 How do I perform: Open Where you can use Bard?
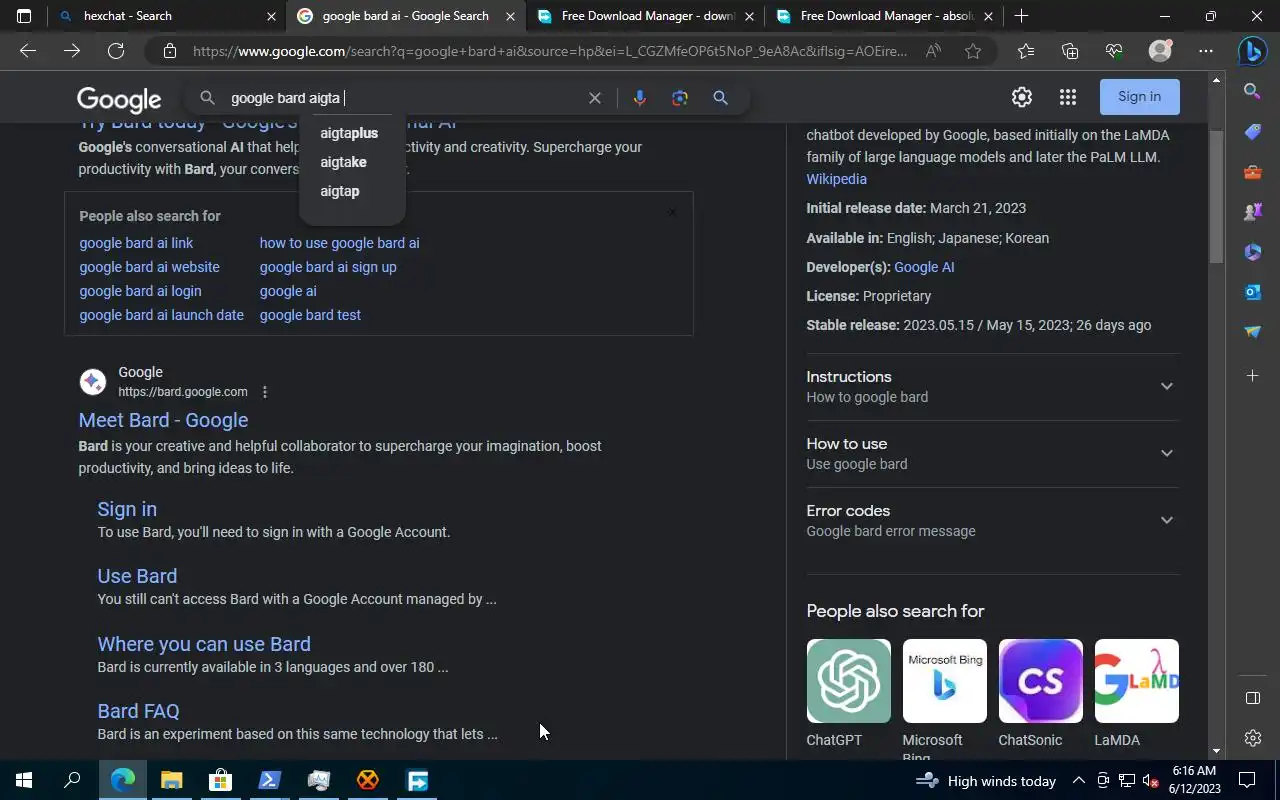204,644
